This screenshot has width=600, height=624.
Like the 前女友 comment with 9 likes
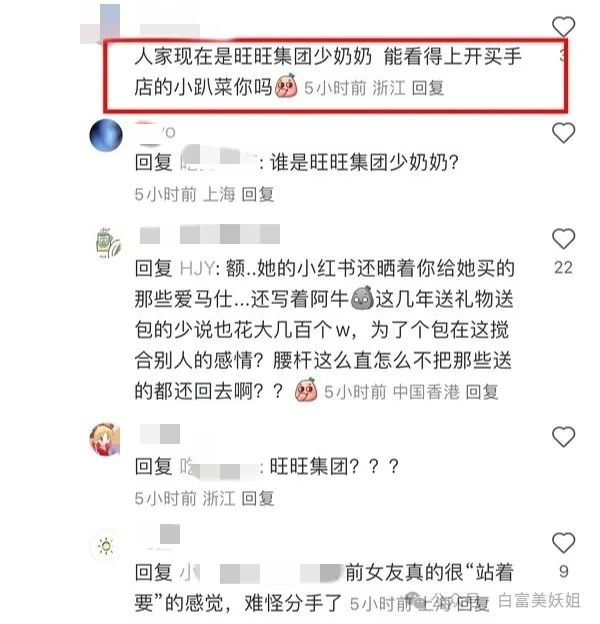[563, 542]
